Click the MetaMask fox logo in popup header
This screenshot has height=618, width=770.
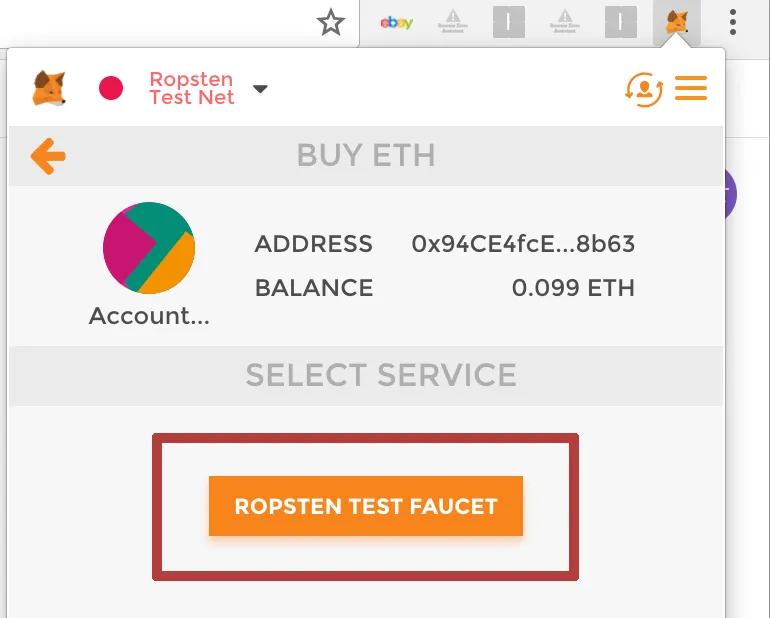(x=49, y=88)
